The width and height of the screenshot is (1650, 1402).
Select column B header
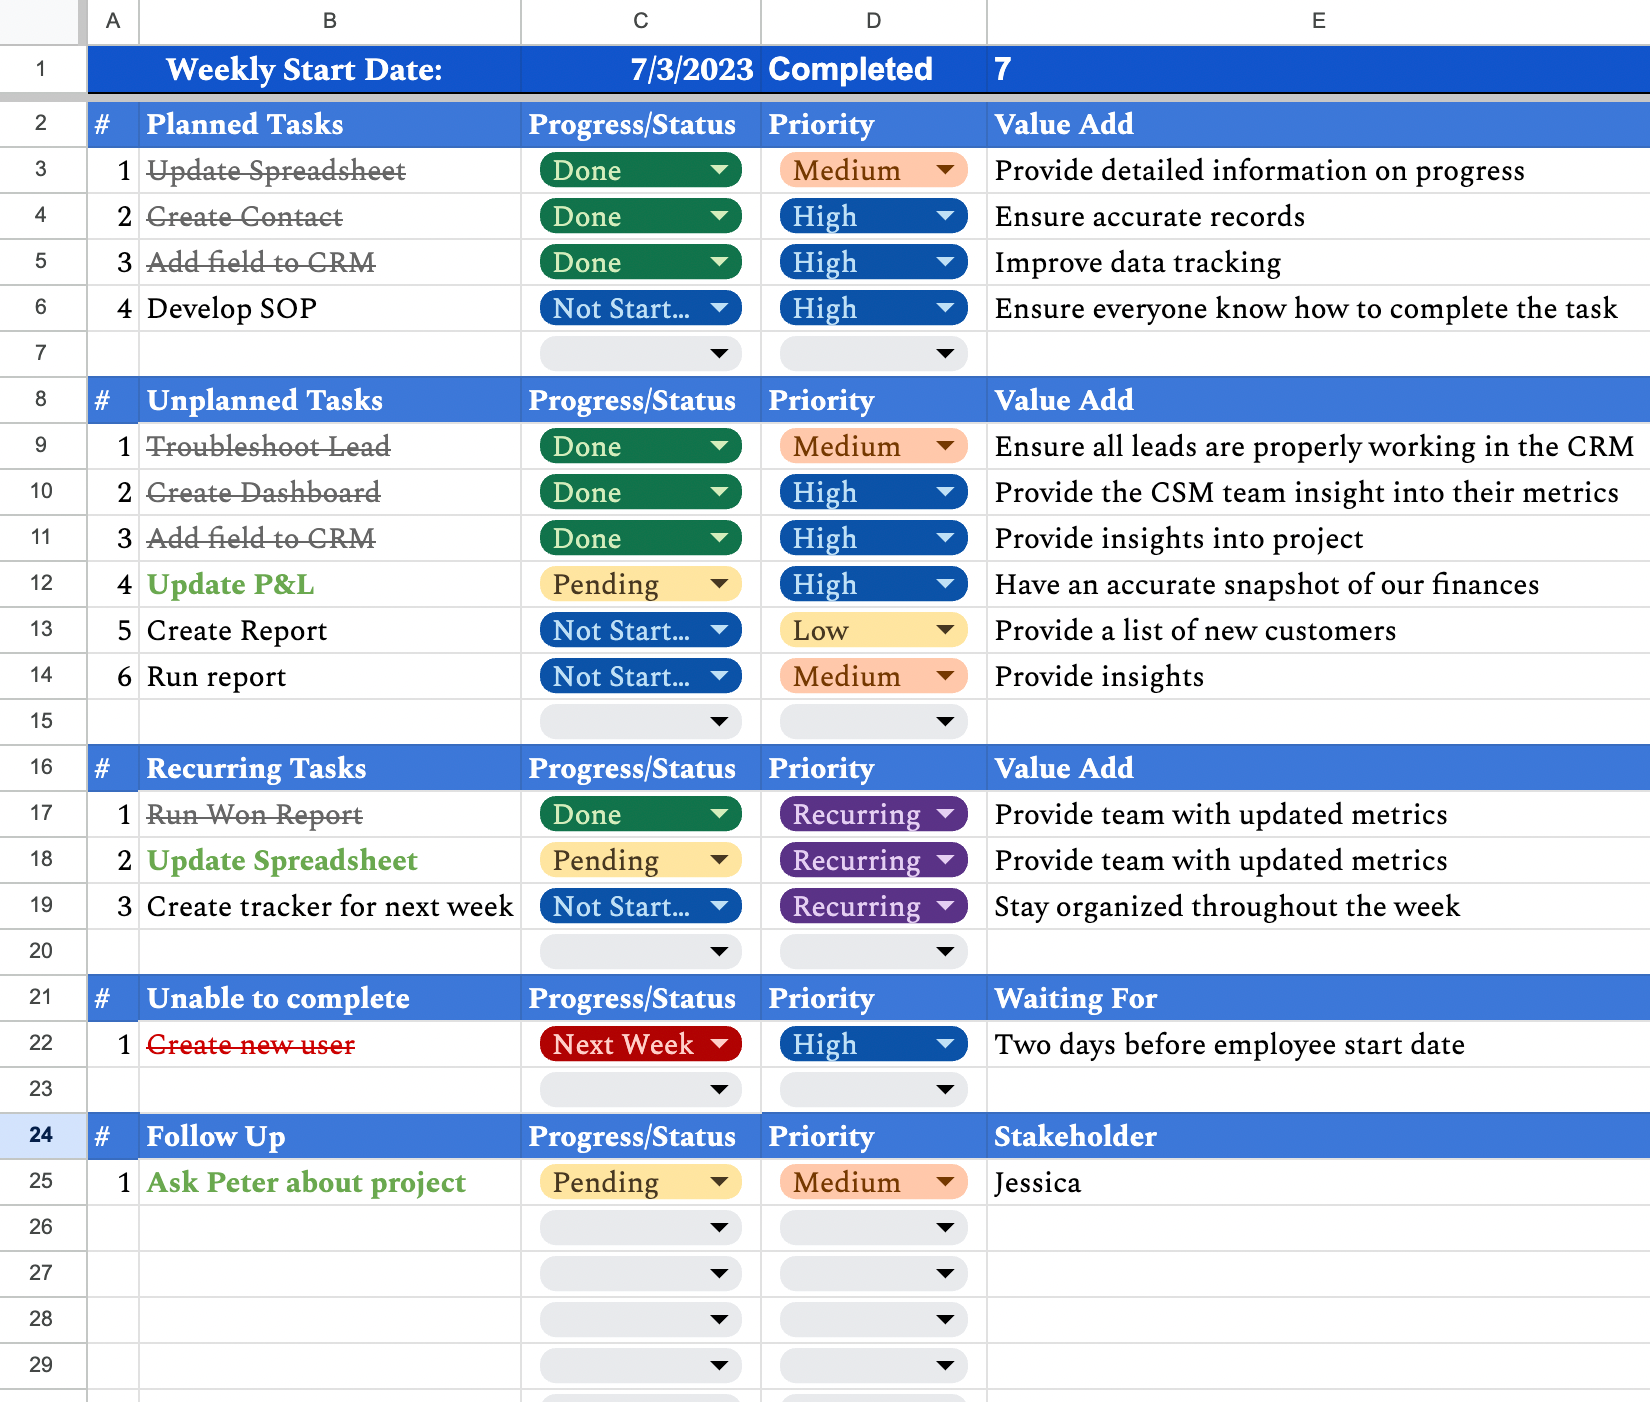point(329,21)
